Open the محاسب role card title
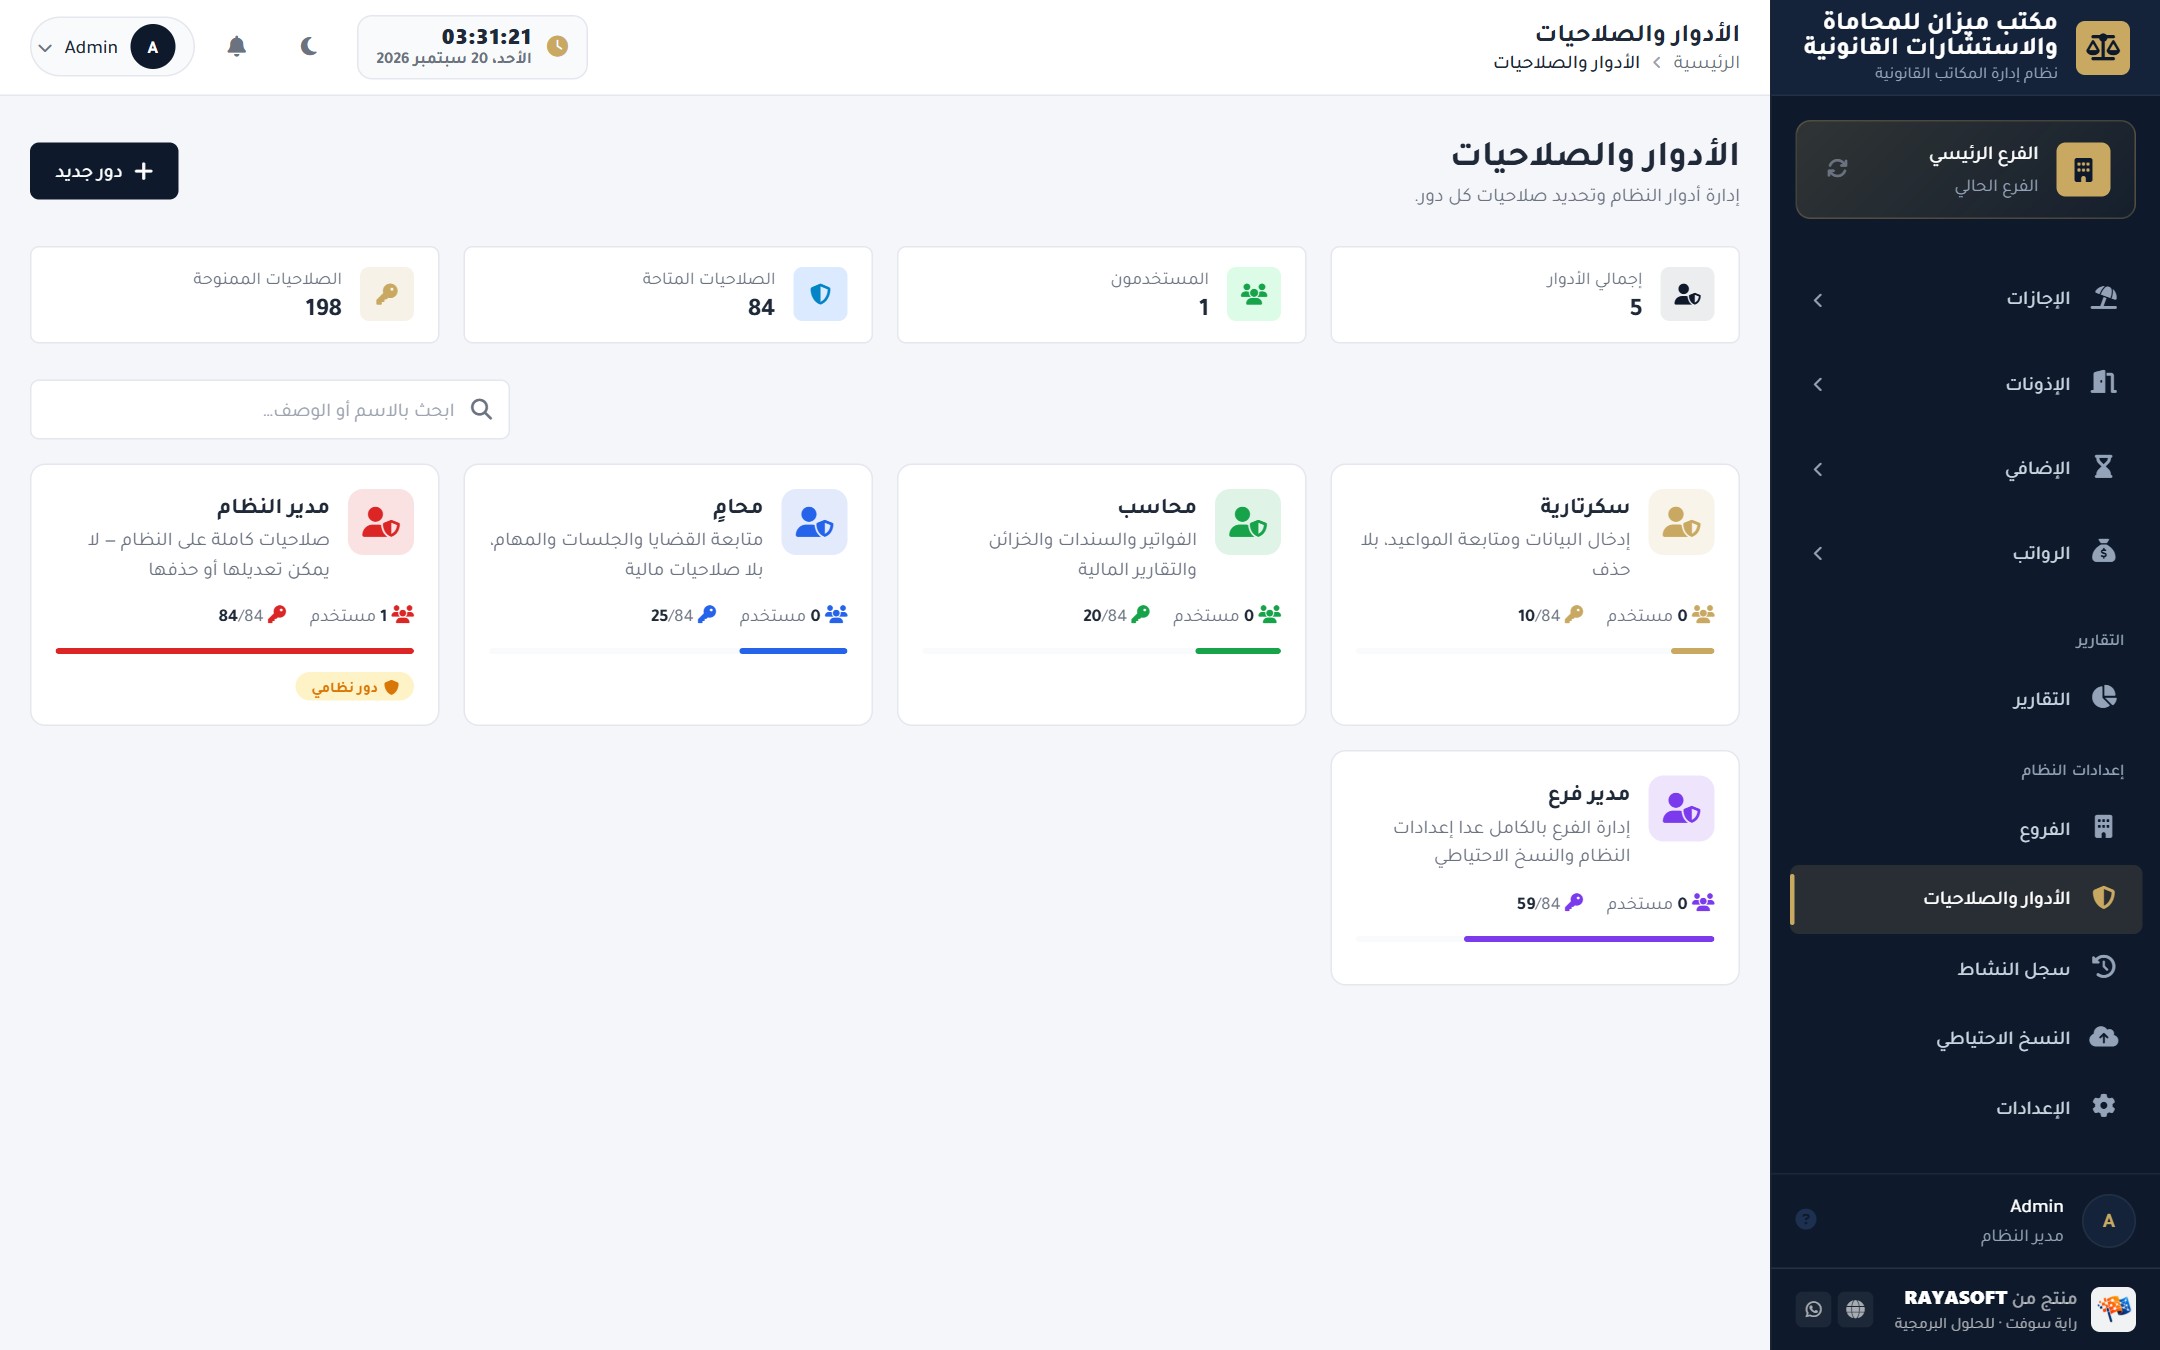Screen dimensions: 2160x1350 tap(1157, 506)
